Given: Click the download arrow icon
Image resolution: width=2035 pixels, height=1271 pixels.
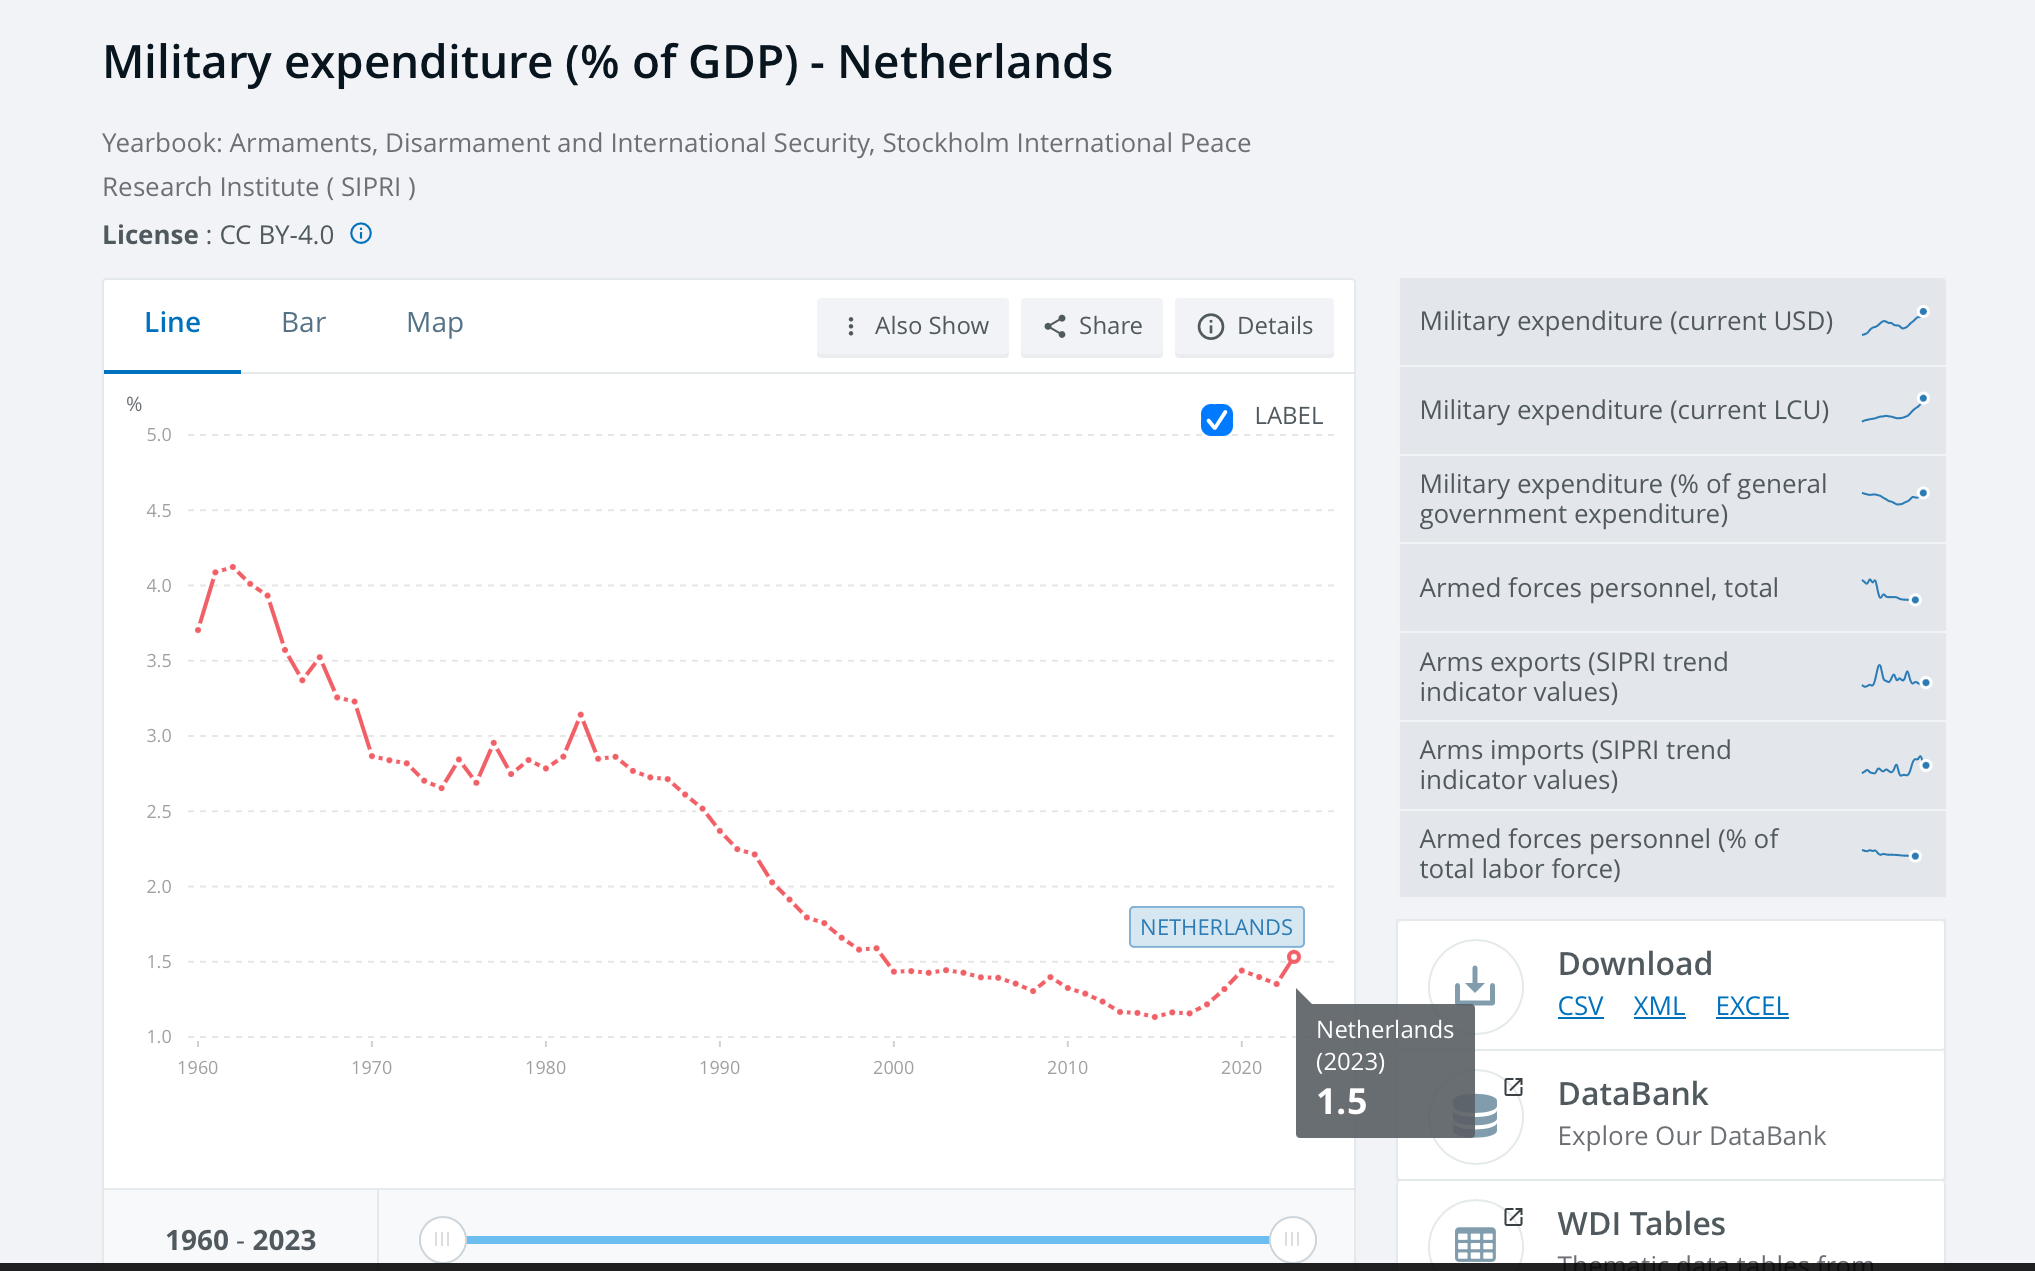Looking at the screenshot, I should [1475, 986].
